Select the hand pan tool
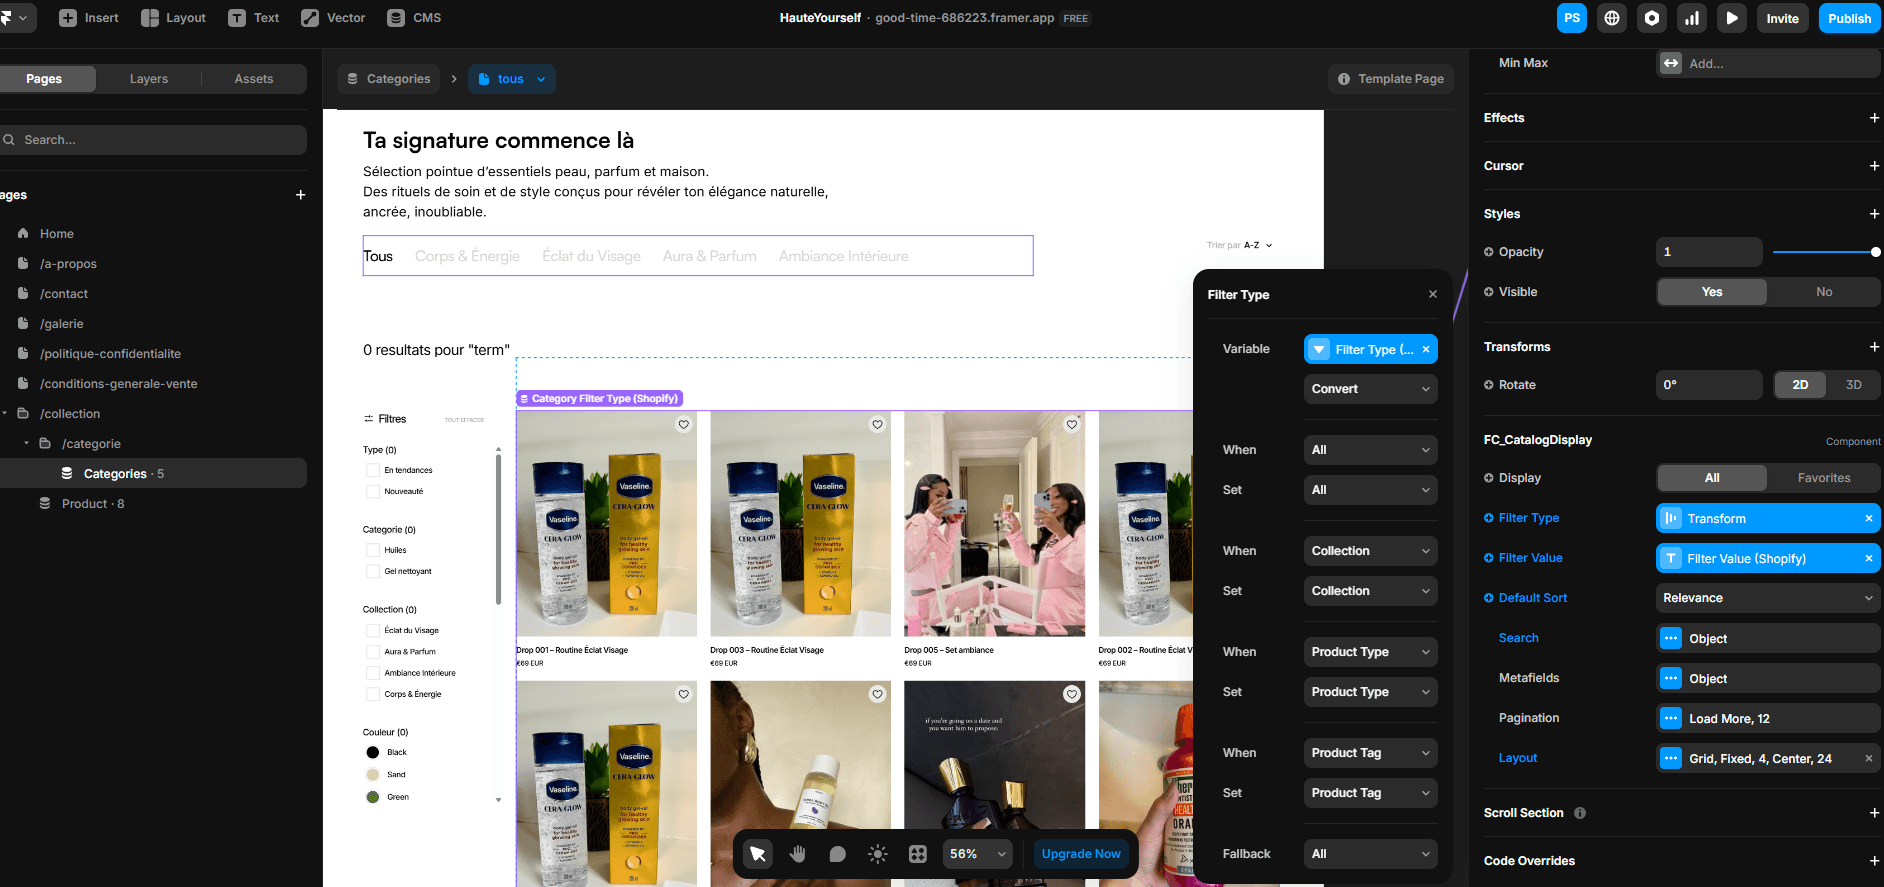The width and height of the screenshot is (1884, 887). tap(797, 854)
